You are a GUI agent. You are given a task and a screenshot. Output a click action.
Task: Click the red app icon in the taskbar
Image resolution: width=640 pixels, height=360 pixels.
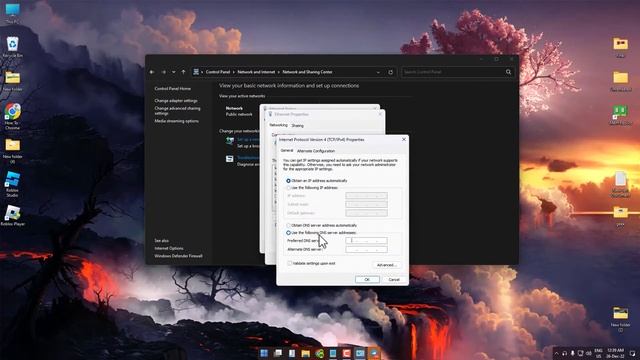pyautogui.click(x=347, y=353)
